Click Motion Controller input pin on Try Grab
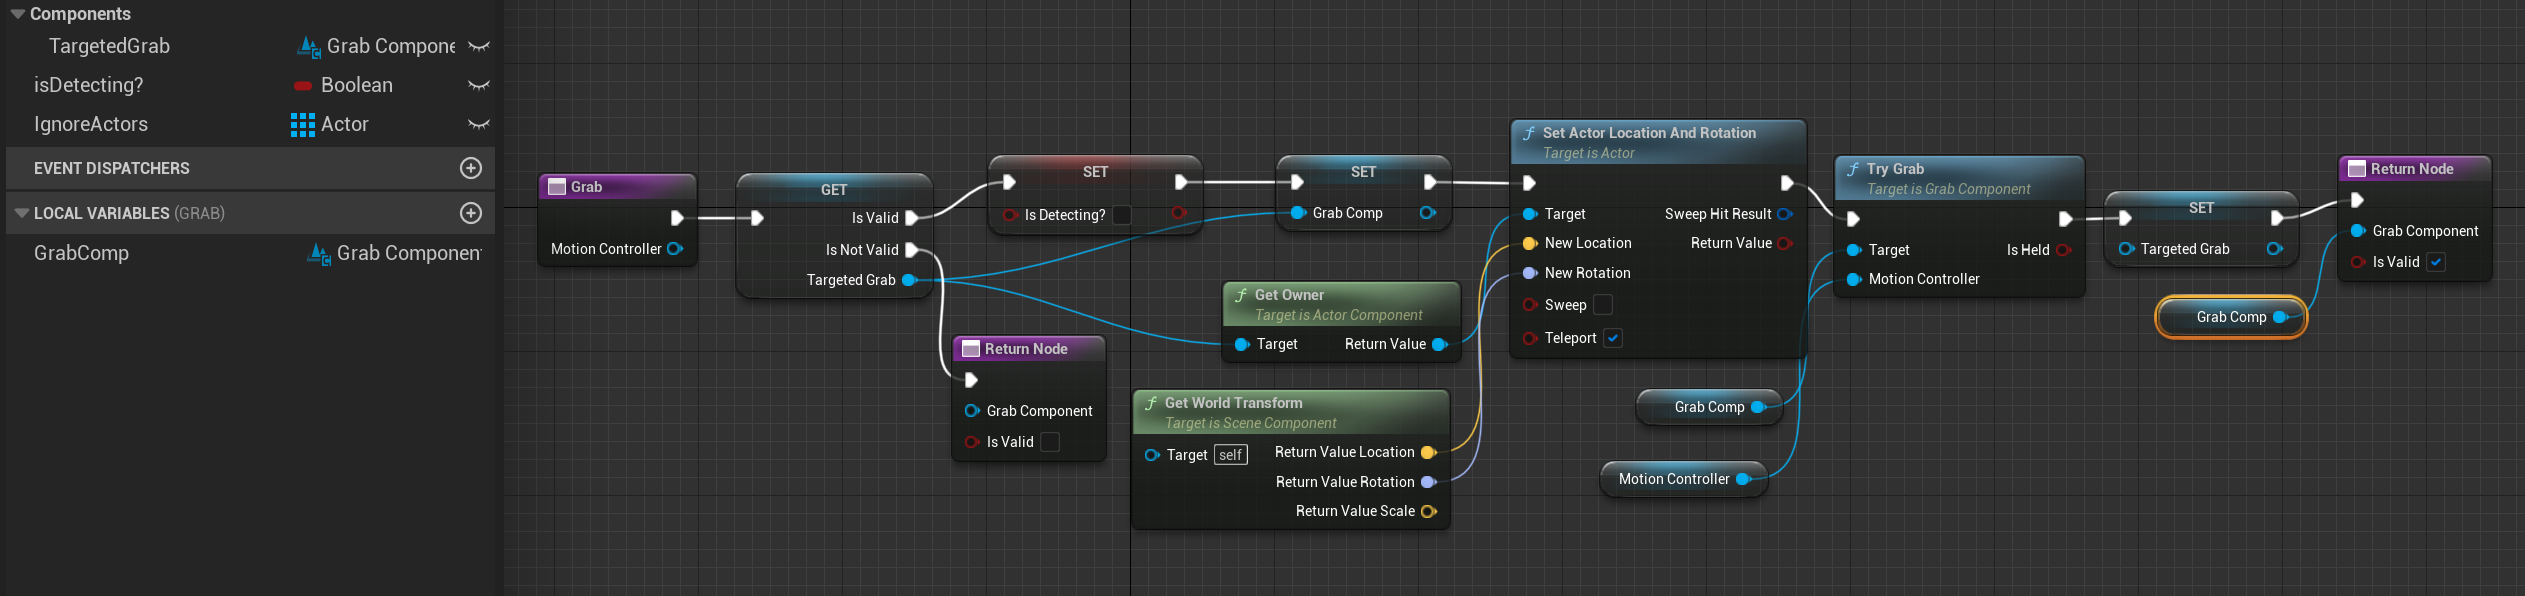Screen dimensions: 2525x596 (x=1854, y=279)
